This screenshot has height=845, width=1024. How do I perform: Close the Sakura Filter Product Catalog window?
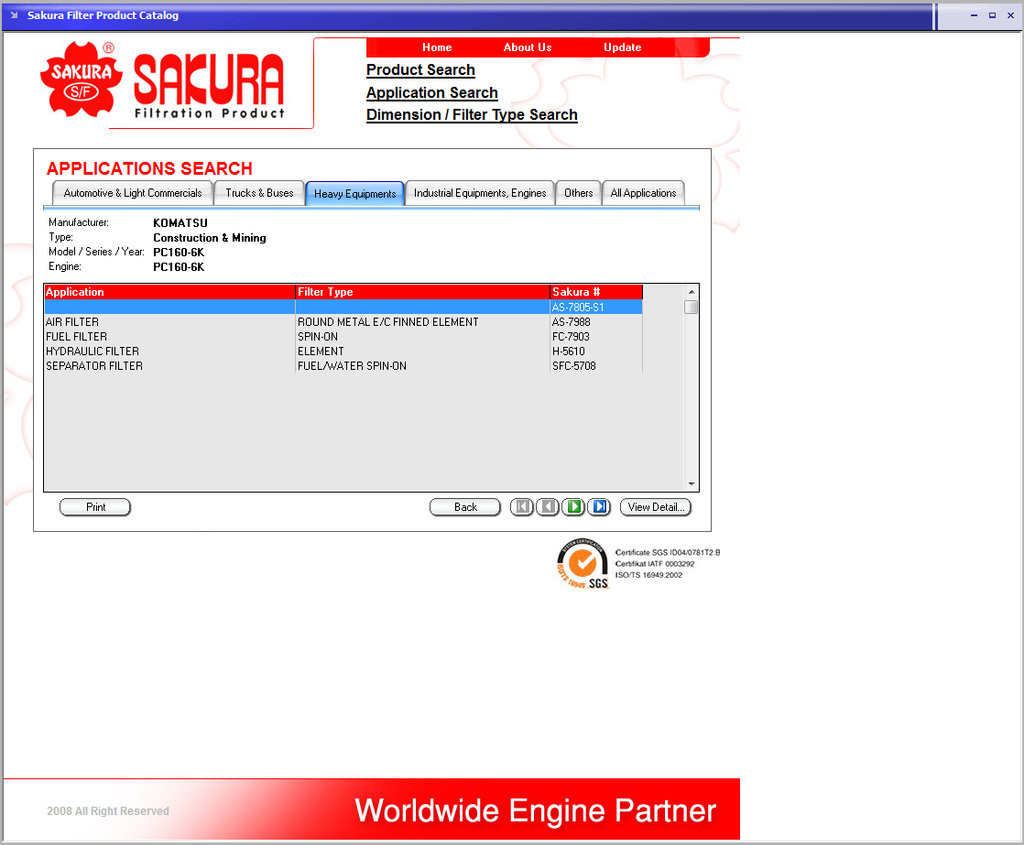(1010, 15)
